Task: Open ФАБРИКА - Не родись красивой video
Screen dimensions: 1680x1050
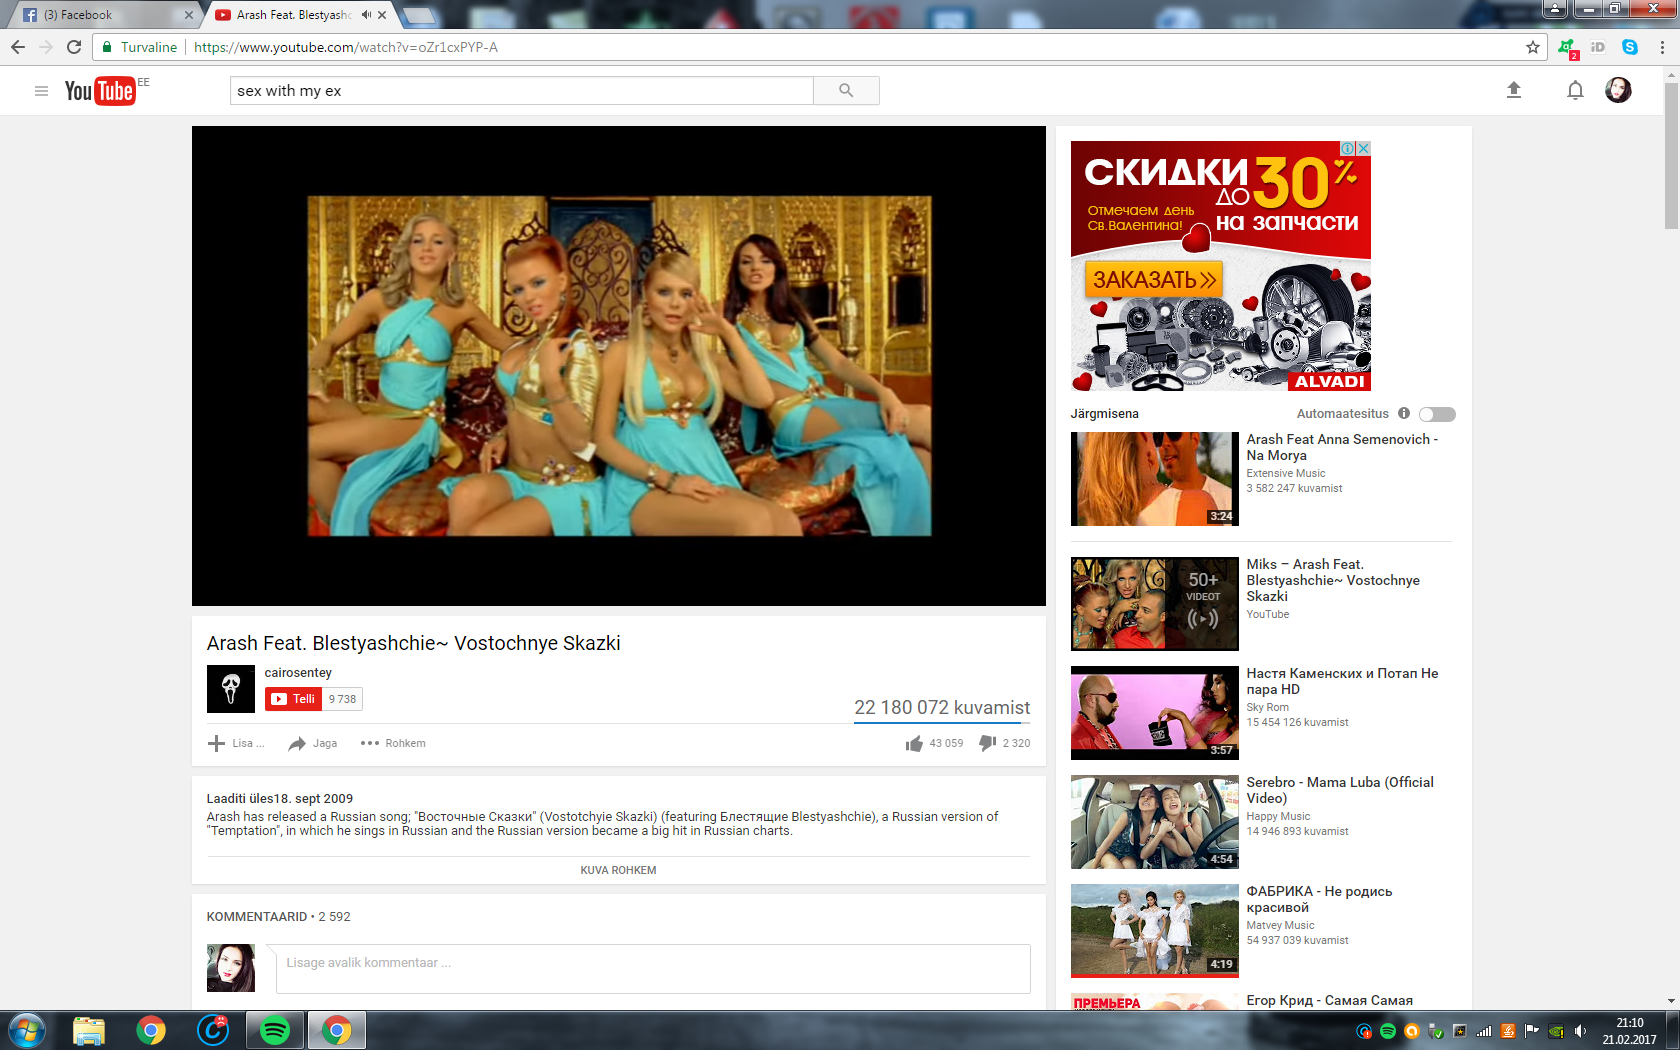Action: (1319, 899)
